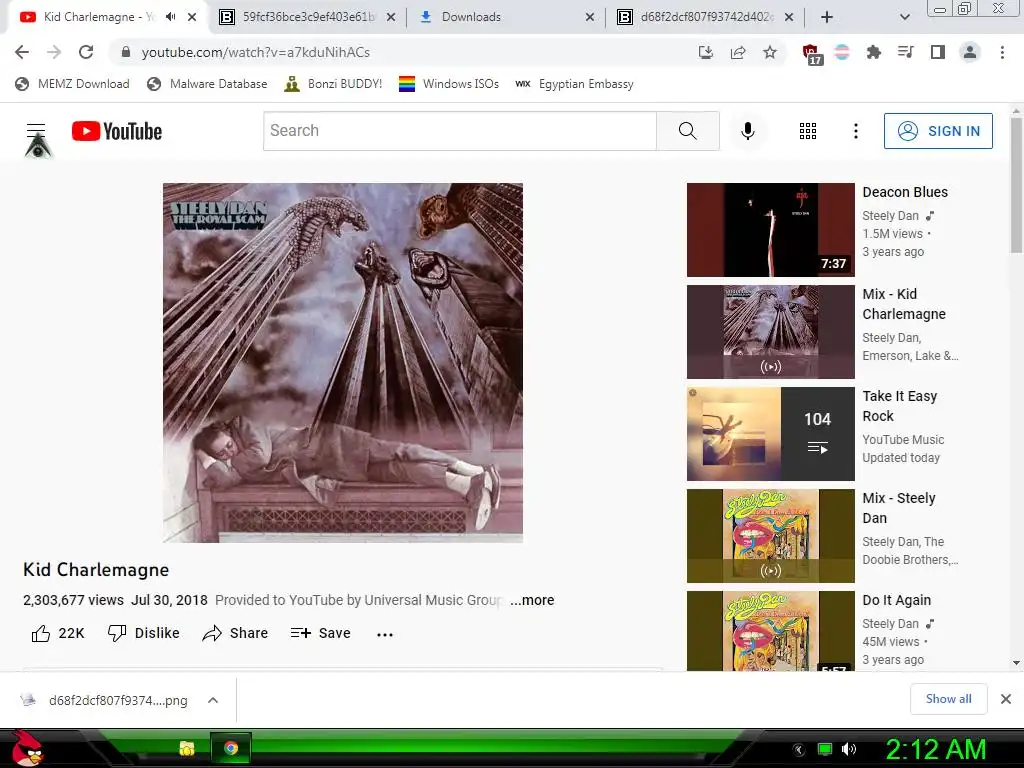Click the forward navigation arrow
The height and width of the screenshot is (768, 1024).
pyautogui.click(x=54, y=52)
